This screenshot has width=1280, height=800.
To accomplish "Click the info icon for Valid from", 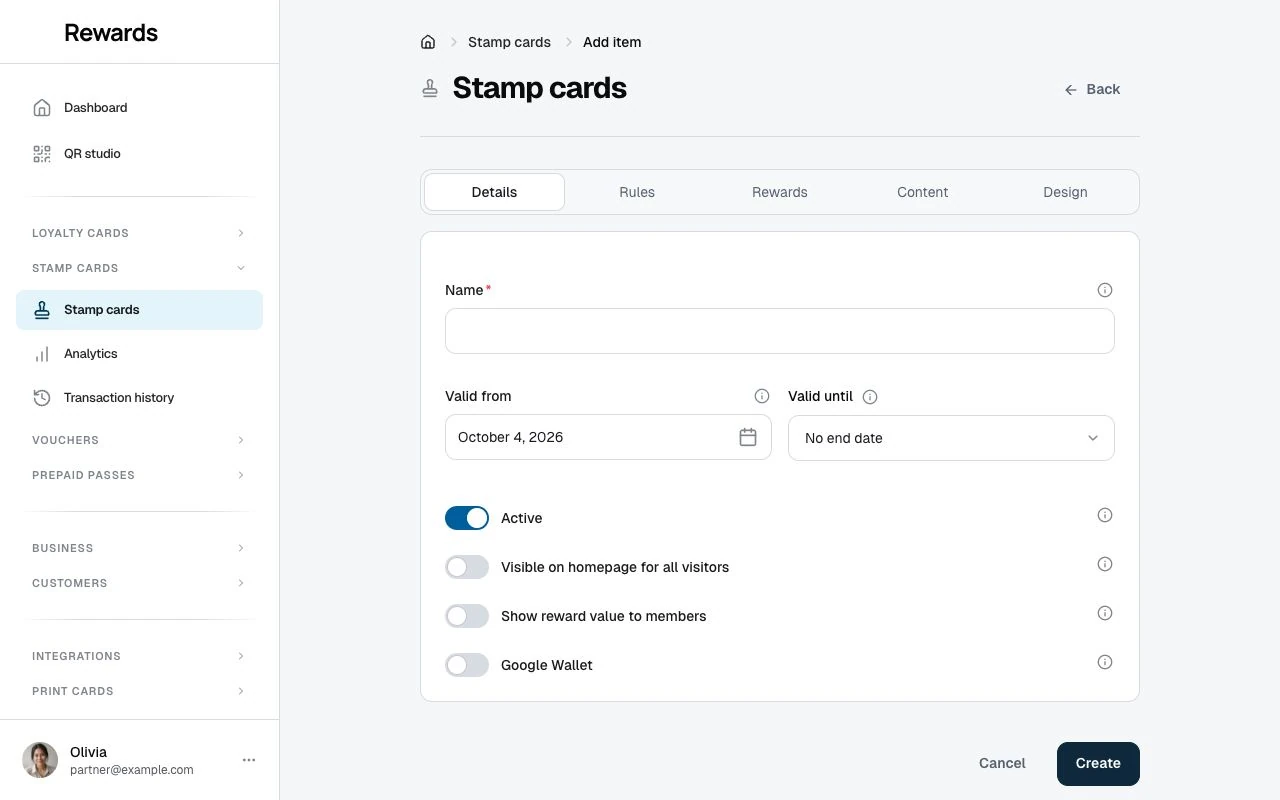I will point(762,396).
